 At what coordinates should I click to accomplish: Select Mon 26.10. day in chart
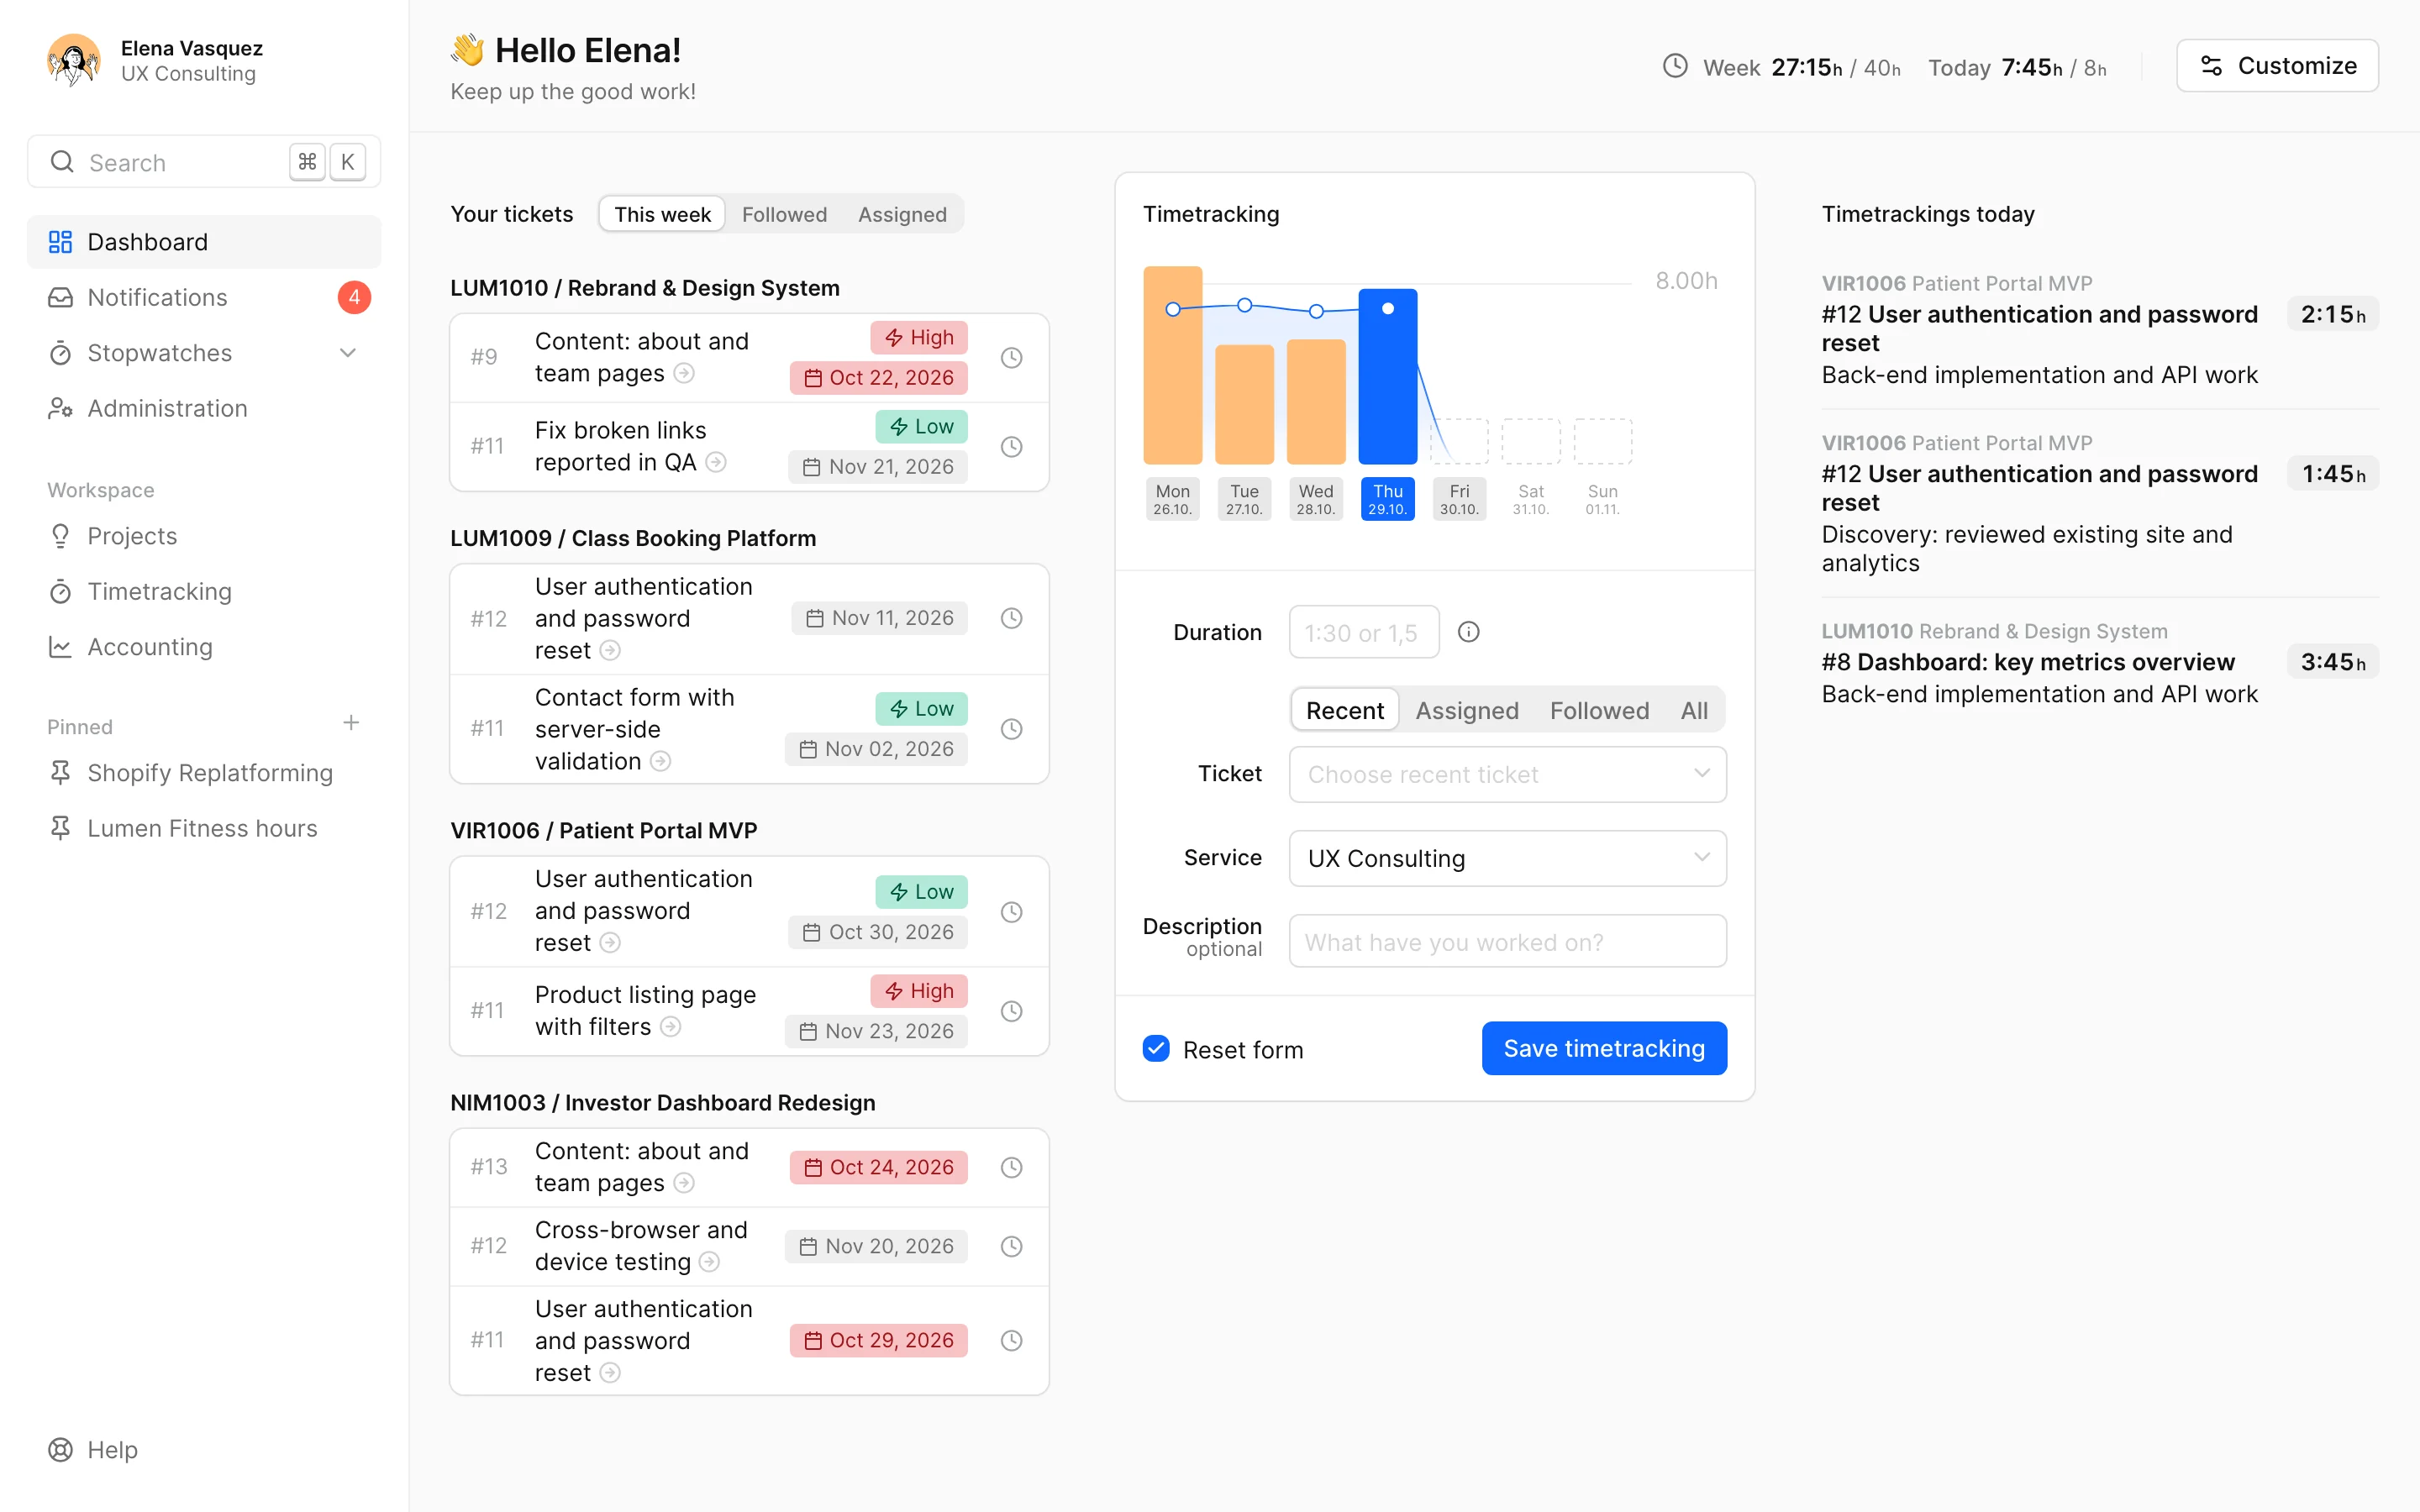1172,498
